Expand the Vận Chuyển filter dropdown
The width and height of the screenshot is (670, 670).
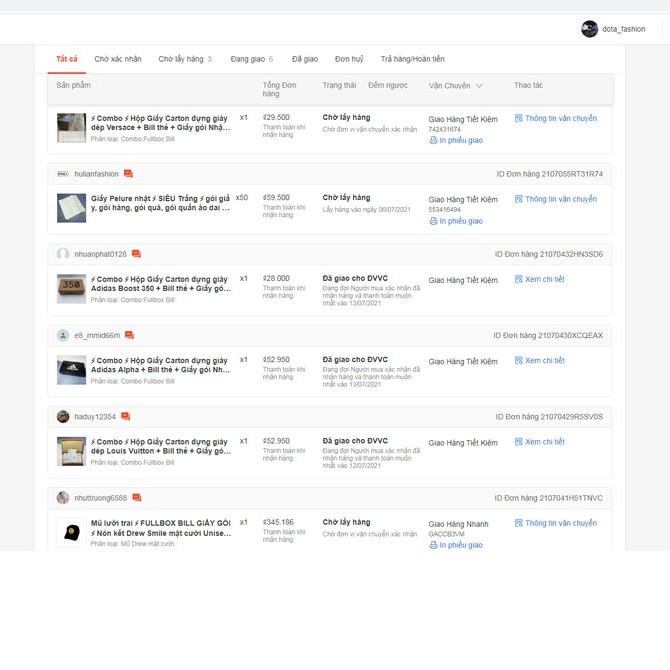click(479, 86)
